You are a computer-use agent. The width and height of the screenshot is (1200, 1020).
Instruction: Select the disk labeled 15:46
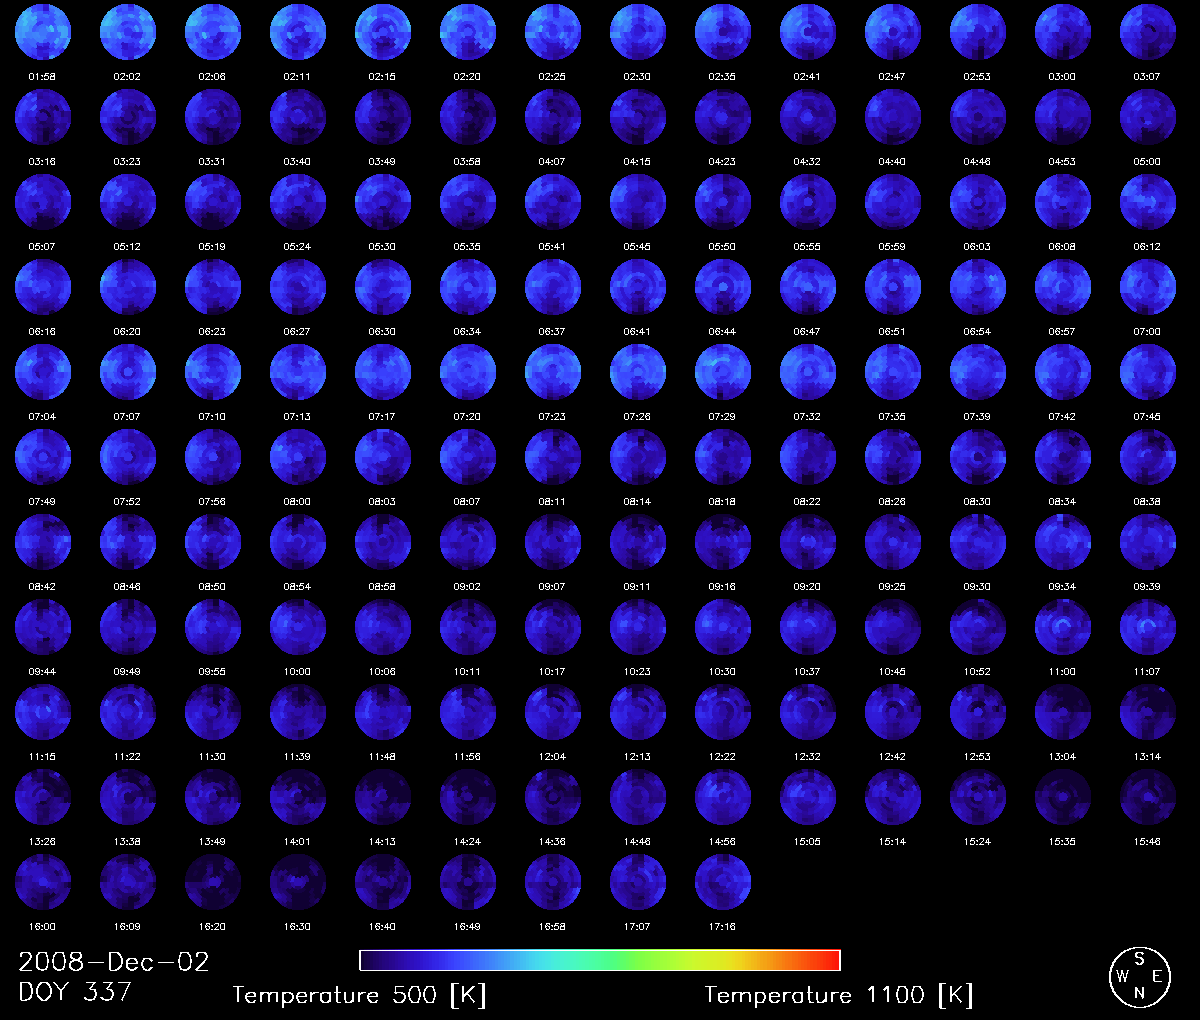[x=1148, y=797]
